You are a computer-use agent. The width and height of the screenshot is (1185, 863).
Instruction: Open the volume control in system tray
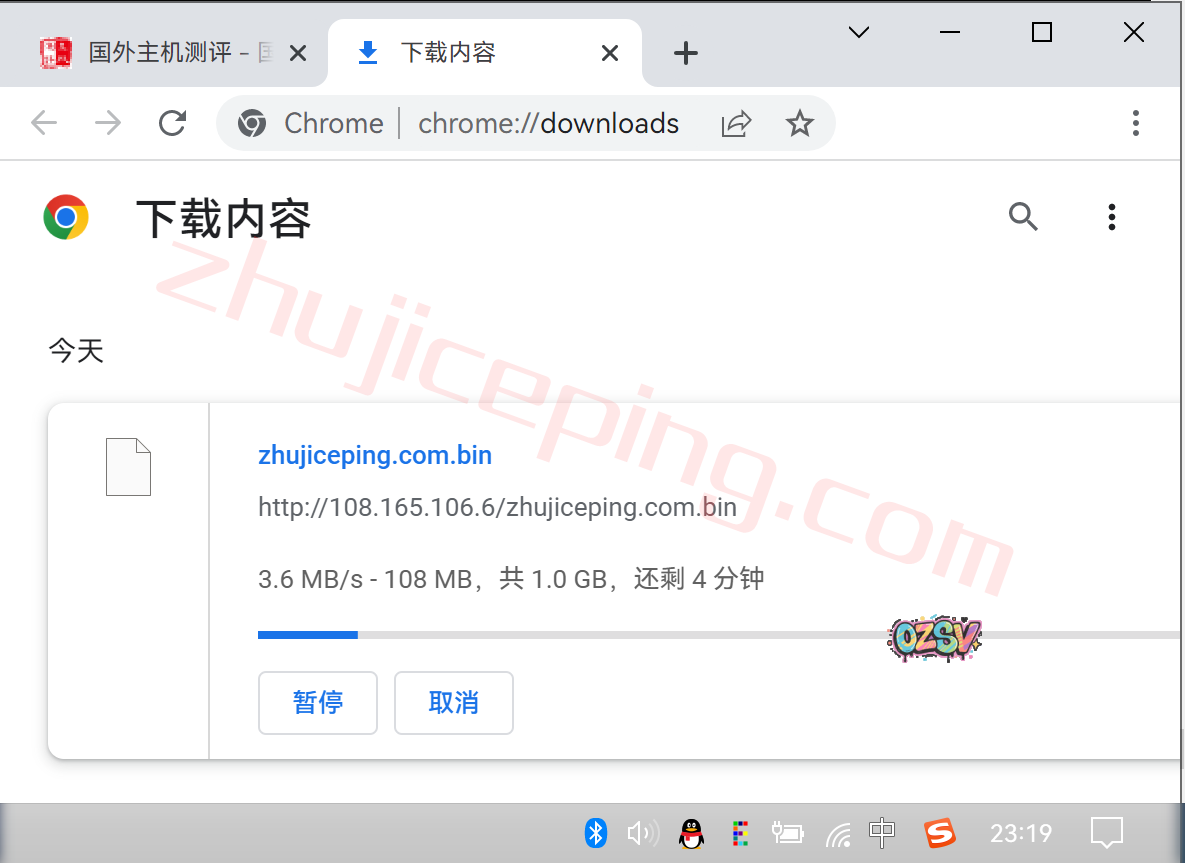[642, 832]
